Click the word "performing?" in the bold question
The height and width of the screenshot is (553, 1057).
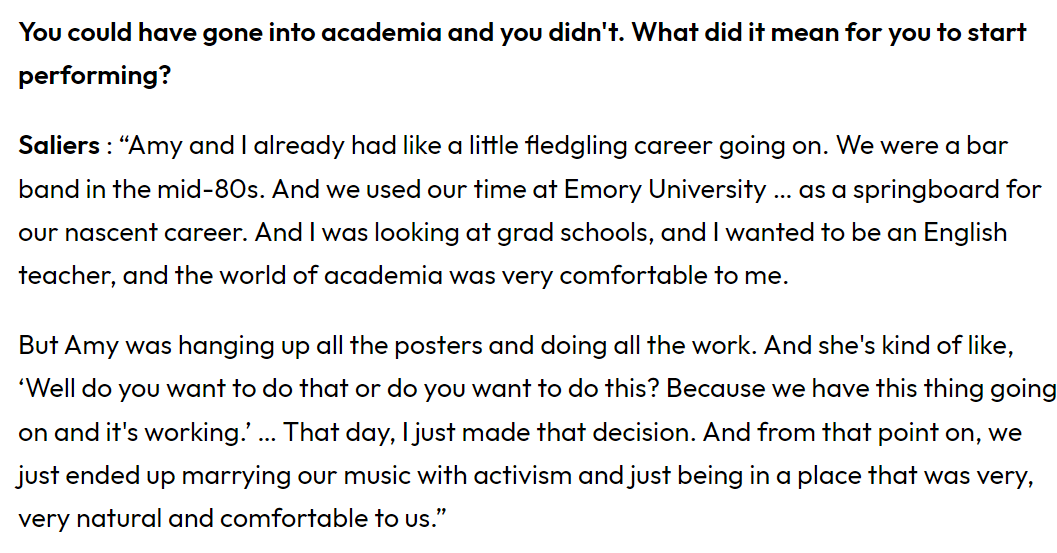coord(95,76)
